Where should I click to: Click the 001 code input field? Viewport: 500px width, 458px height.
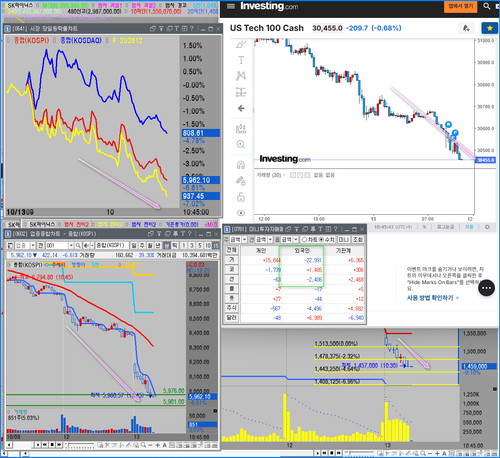(x=57, y=246)
